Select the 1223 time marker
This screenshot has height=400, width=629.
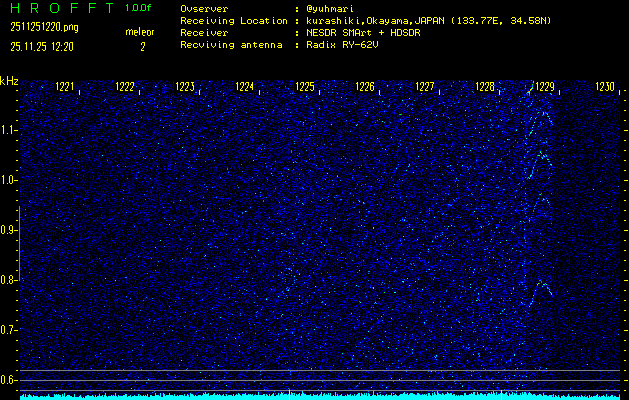[185, 87]
